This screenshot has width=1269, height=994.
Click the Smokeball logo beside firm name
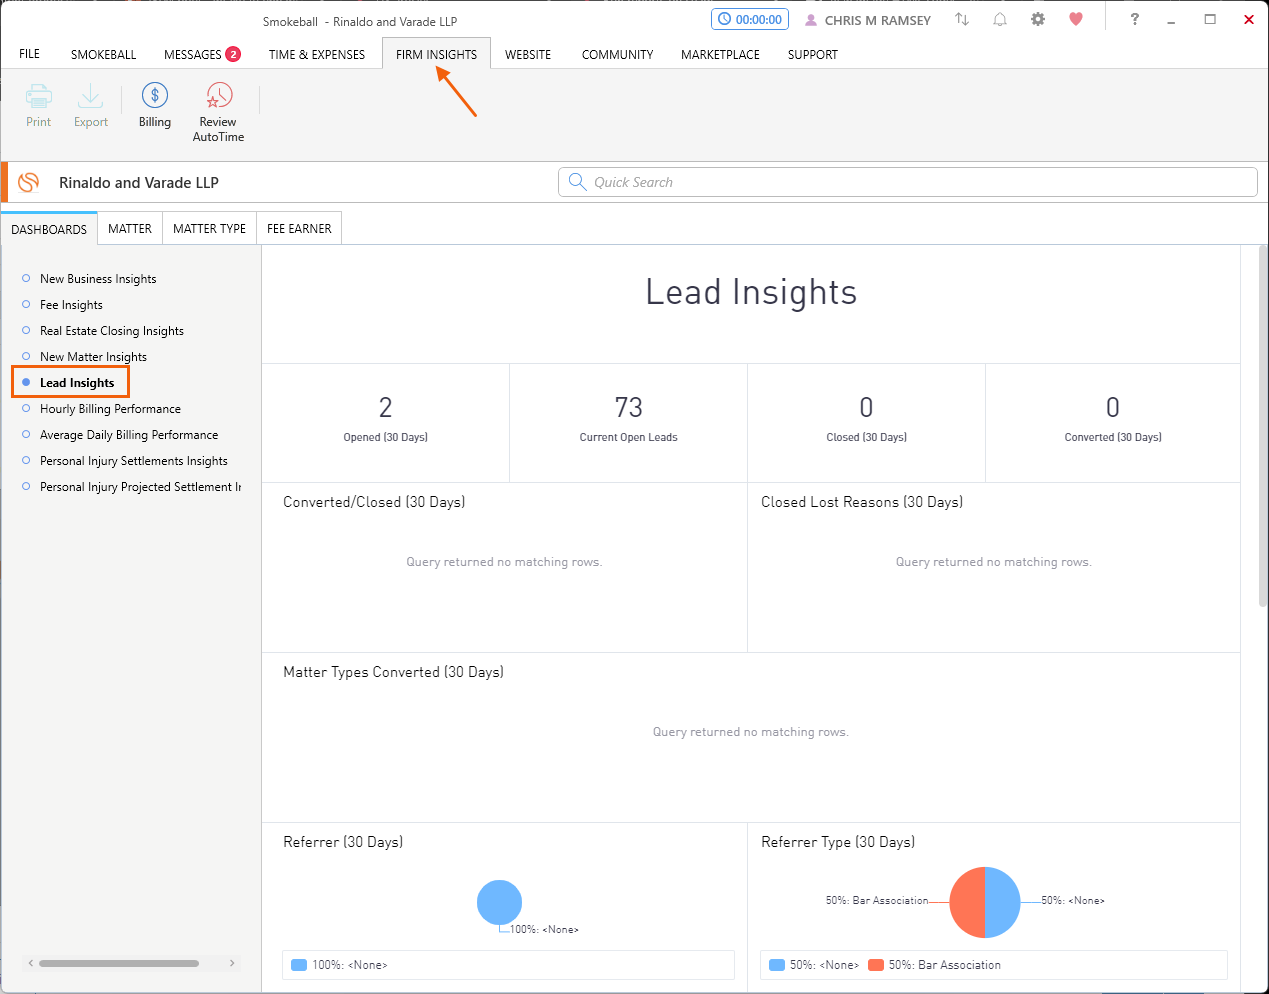[x=29, y=182]
